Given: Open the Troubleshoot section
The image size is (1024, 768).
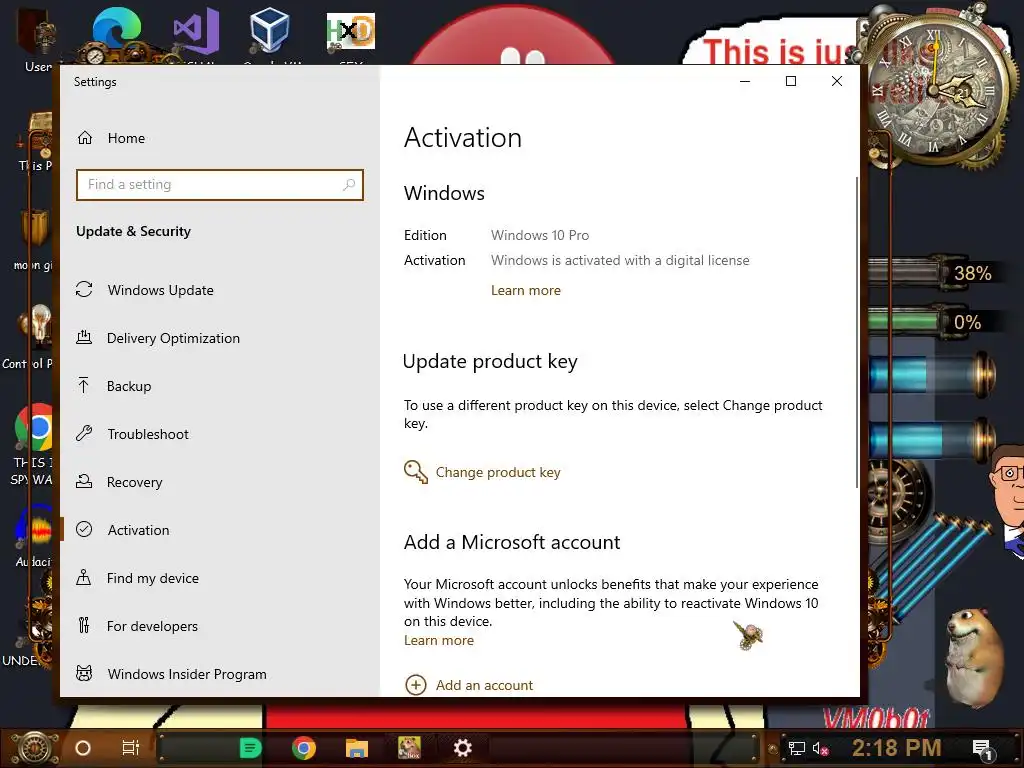Looking at the screenshot, I should 148,434.
